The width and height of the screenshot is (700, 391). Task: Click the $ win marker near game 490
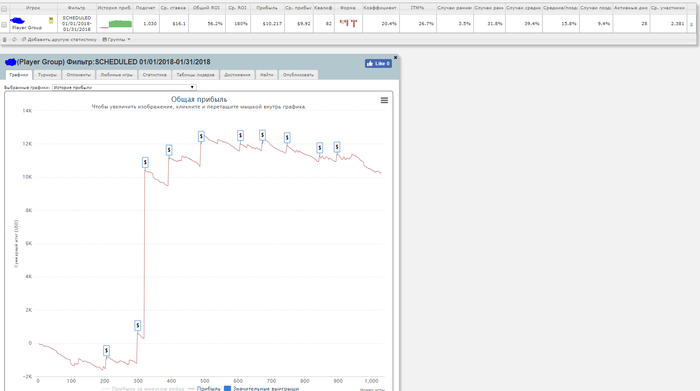point(201,136)
